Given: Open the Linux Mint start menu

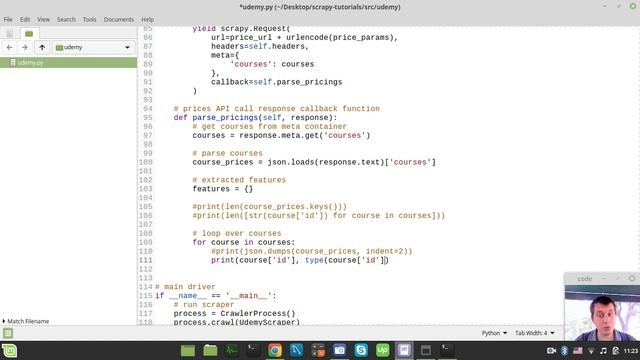Looking at the screenshot, I should tap(9, 351).
